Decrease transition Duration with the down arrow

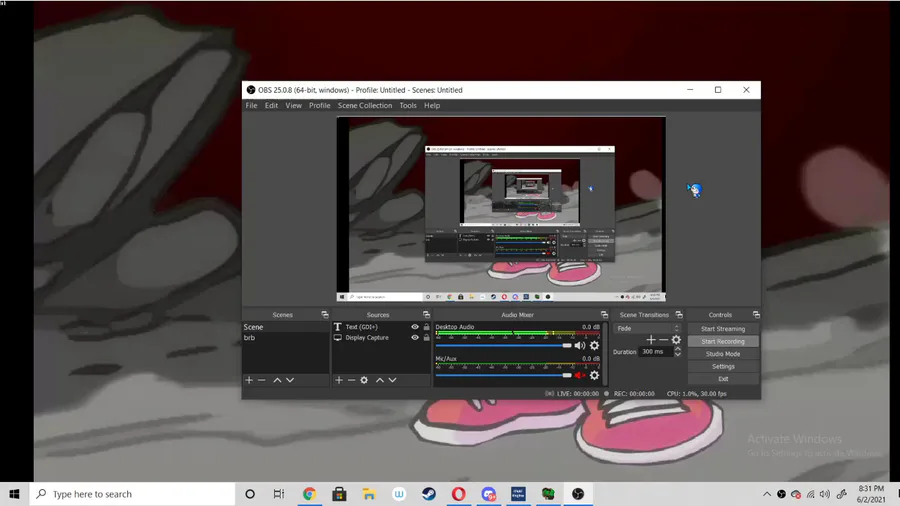tap(678, 355)
